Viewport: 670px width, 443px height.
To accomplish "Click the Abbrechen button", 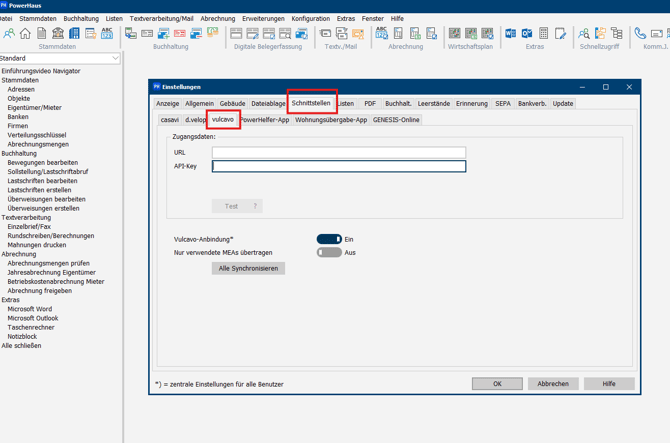I will tap(553, 383).
